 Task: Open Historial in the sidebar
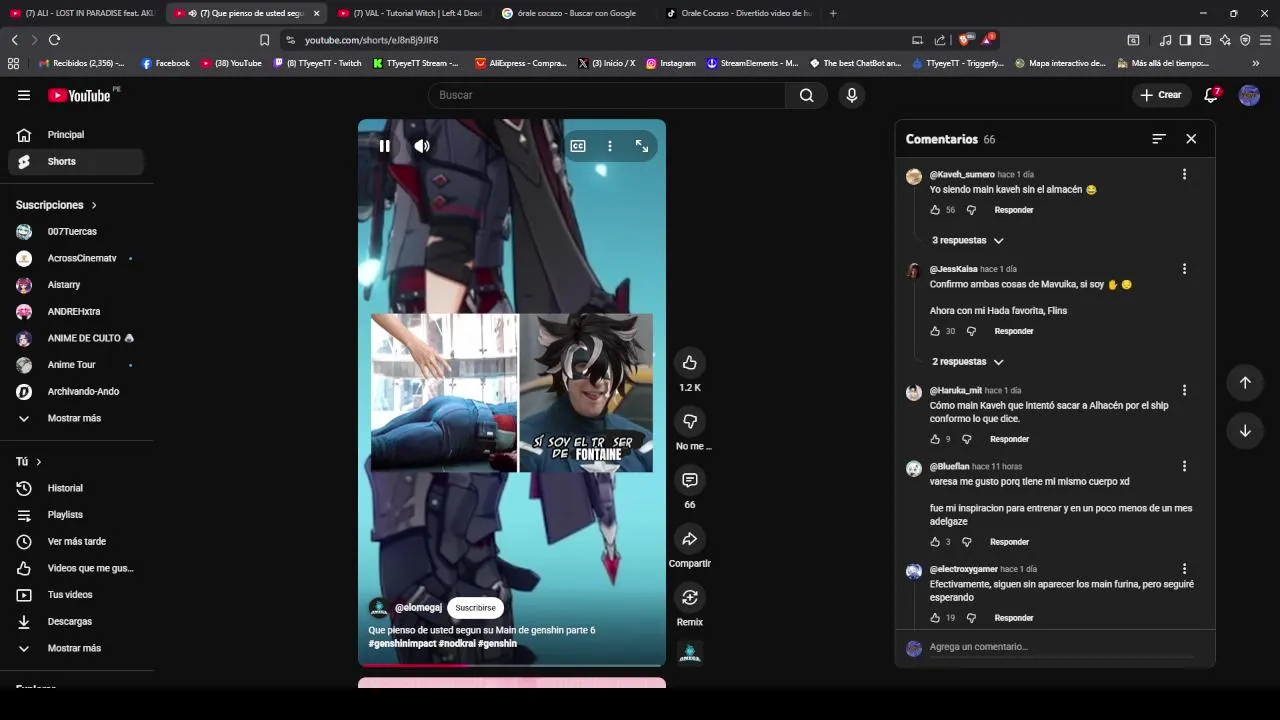coord(78,488)
